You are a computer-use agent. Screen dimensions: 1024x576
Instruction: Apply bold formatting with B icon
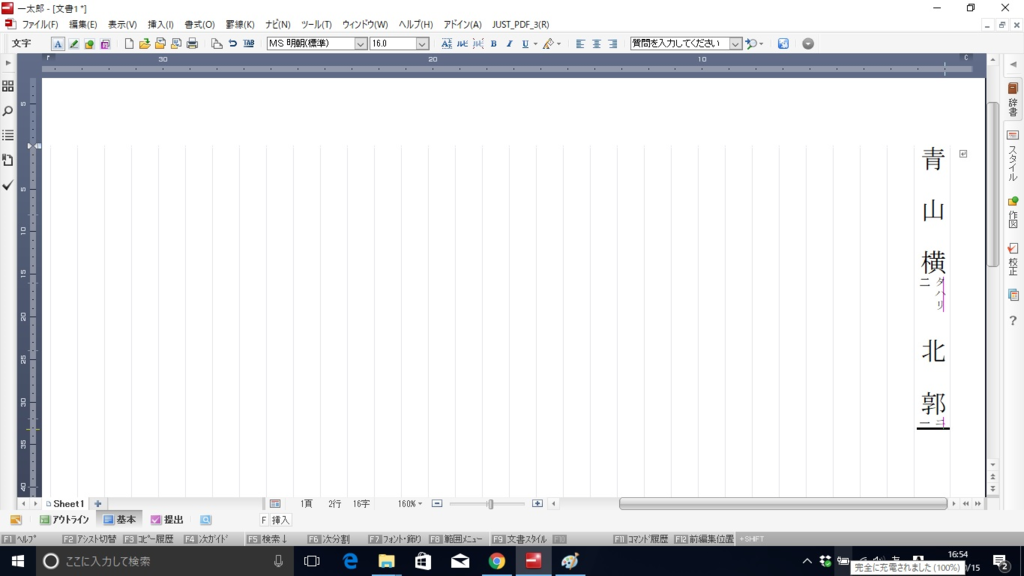point(494,44)
